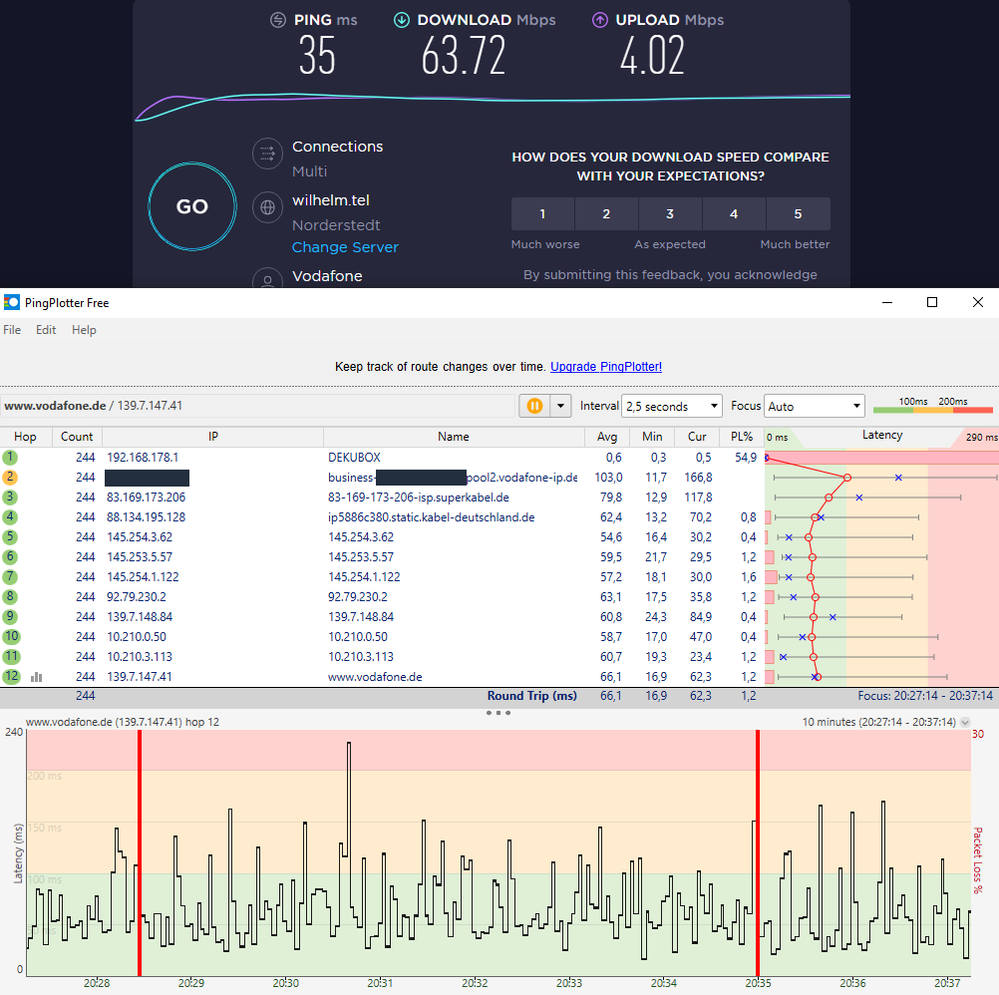This screenshot has height=995, width=999.
Task: Open the Focus Auto dropdown
Action: [814, 406]
